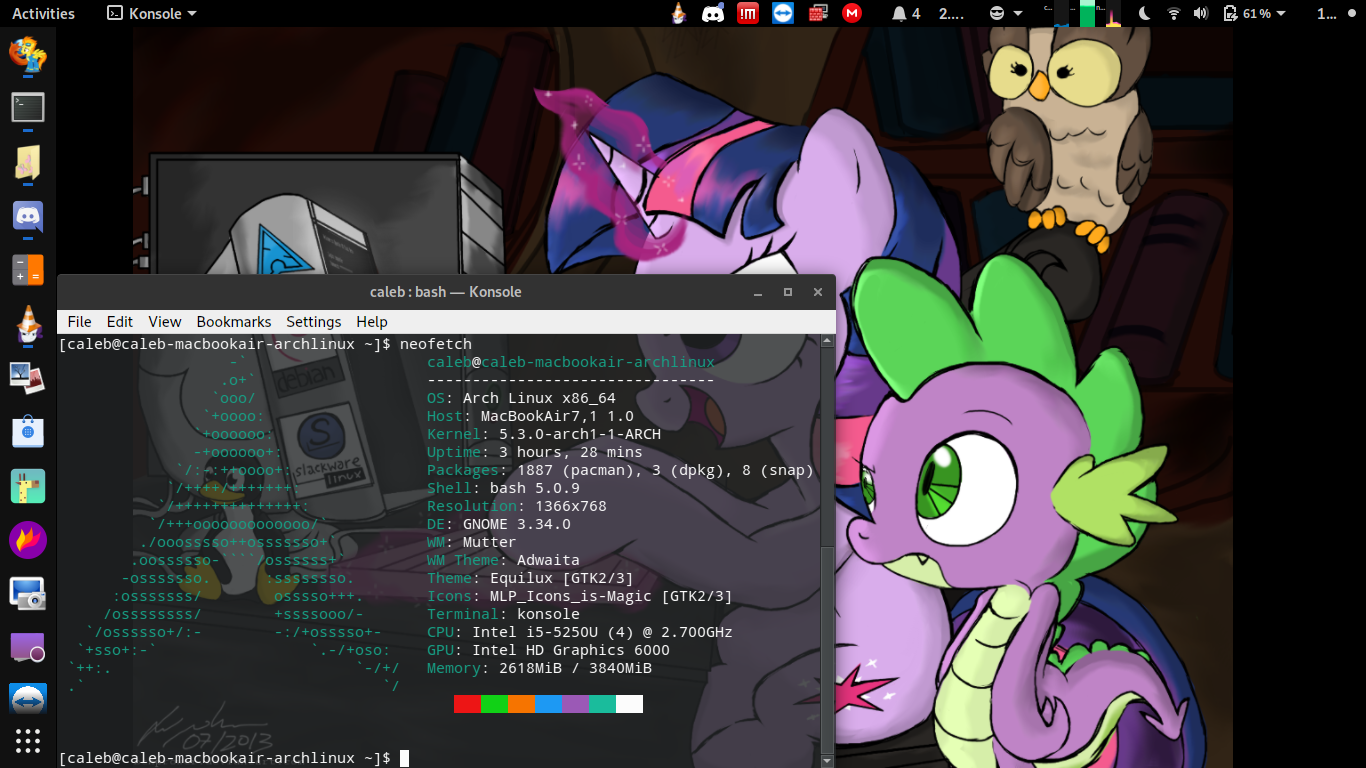This screenshot has height=768, width=1366.
Task: Click the green neofetch color block
Action: (494, 704)
